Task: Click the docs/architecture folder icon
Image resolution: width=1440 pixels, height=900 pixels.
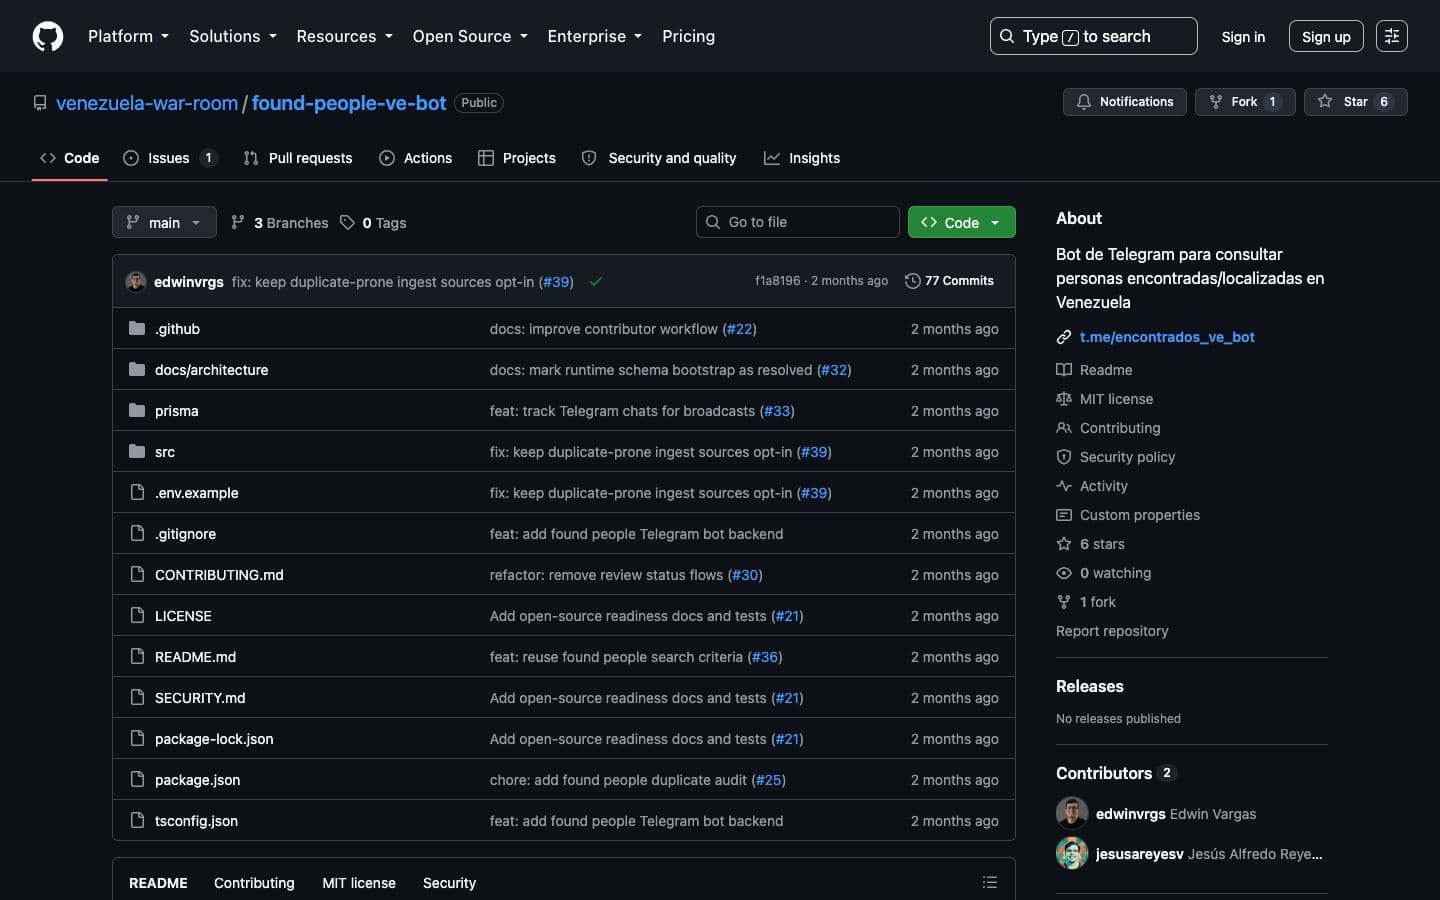Action: click(137, 370)
